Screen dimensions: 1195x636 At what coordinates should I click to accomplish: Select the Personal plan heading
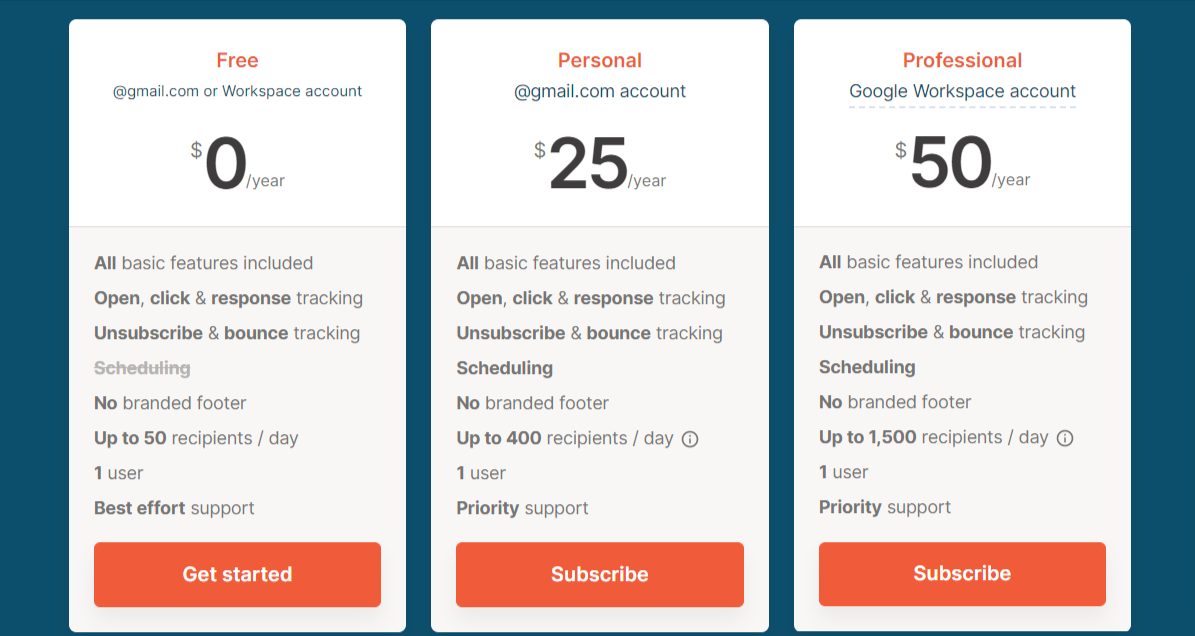(600, 60)
